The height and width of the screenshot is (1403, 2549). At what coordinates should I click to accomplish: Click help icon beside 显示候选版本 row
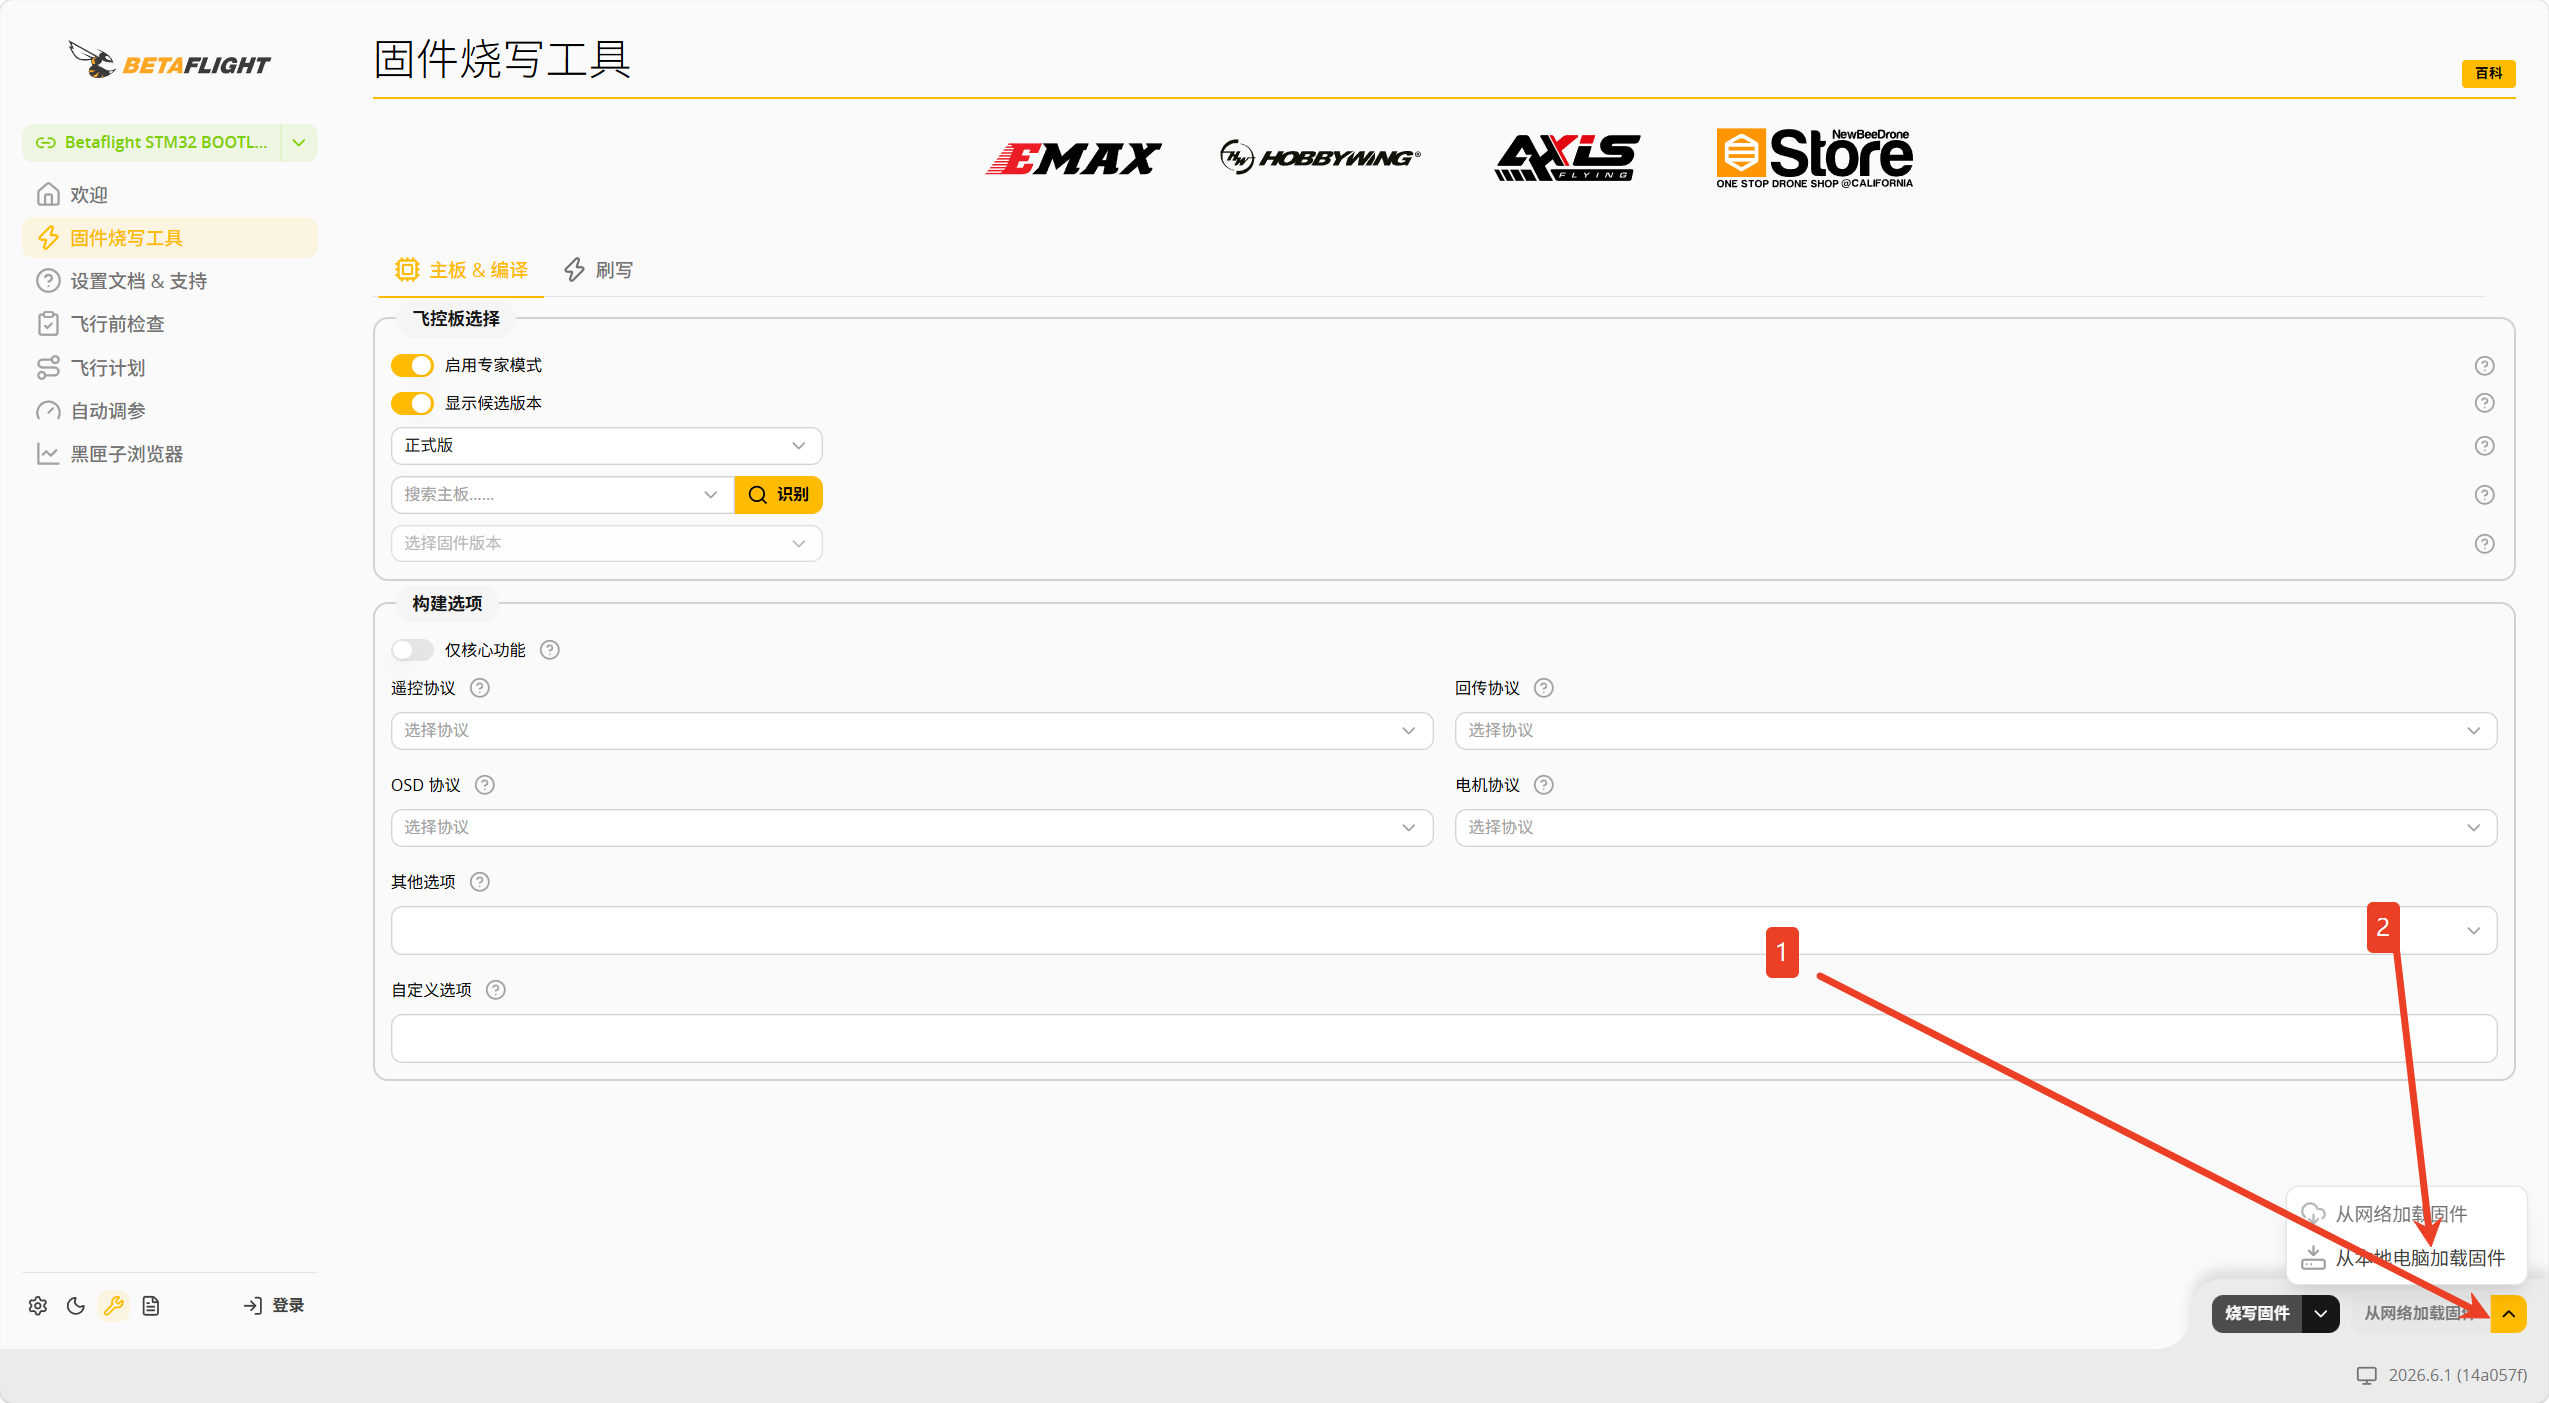point(2484,403)
